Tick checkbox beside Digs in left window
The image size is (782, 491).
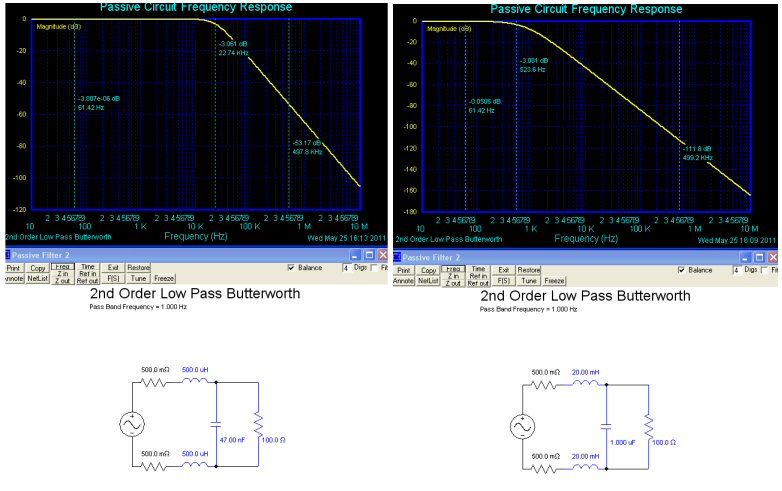[375, 269]
